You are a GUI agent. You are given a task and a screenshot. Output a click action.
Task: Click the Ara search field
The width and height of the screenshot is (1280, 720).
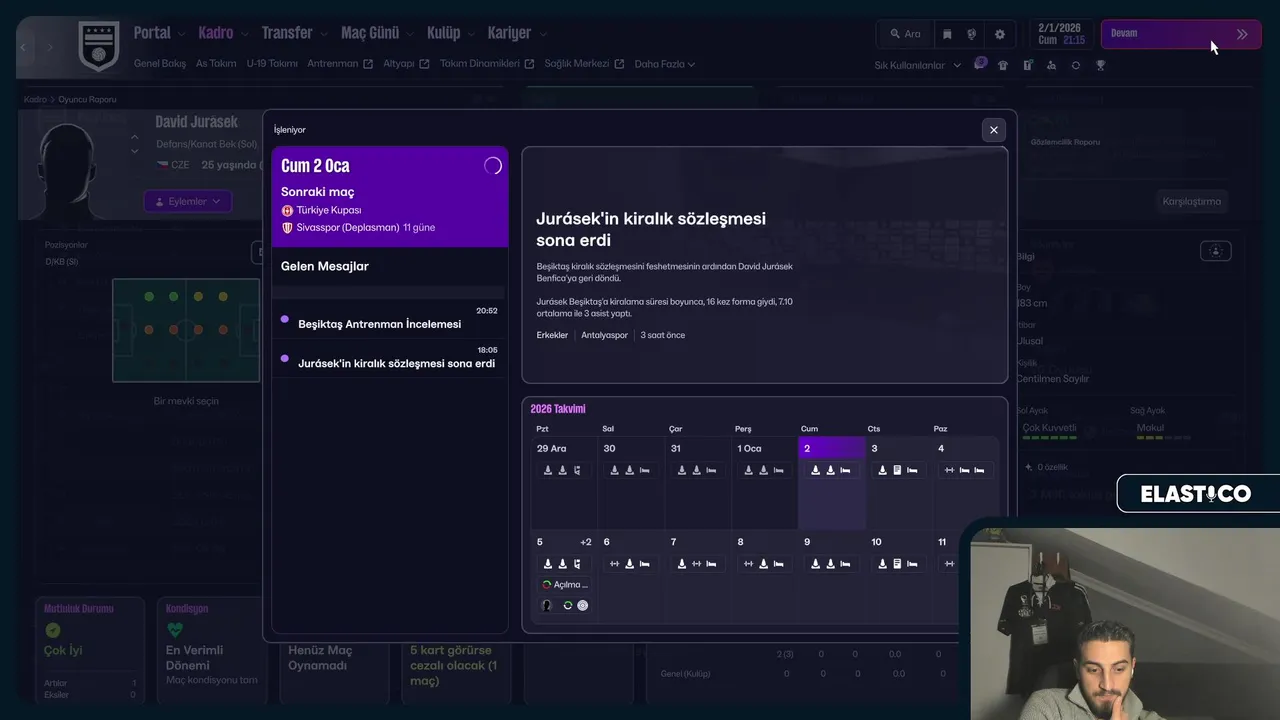click(905, 34)
